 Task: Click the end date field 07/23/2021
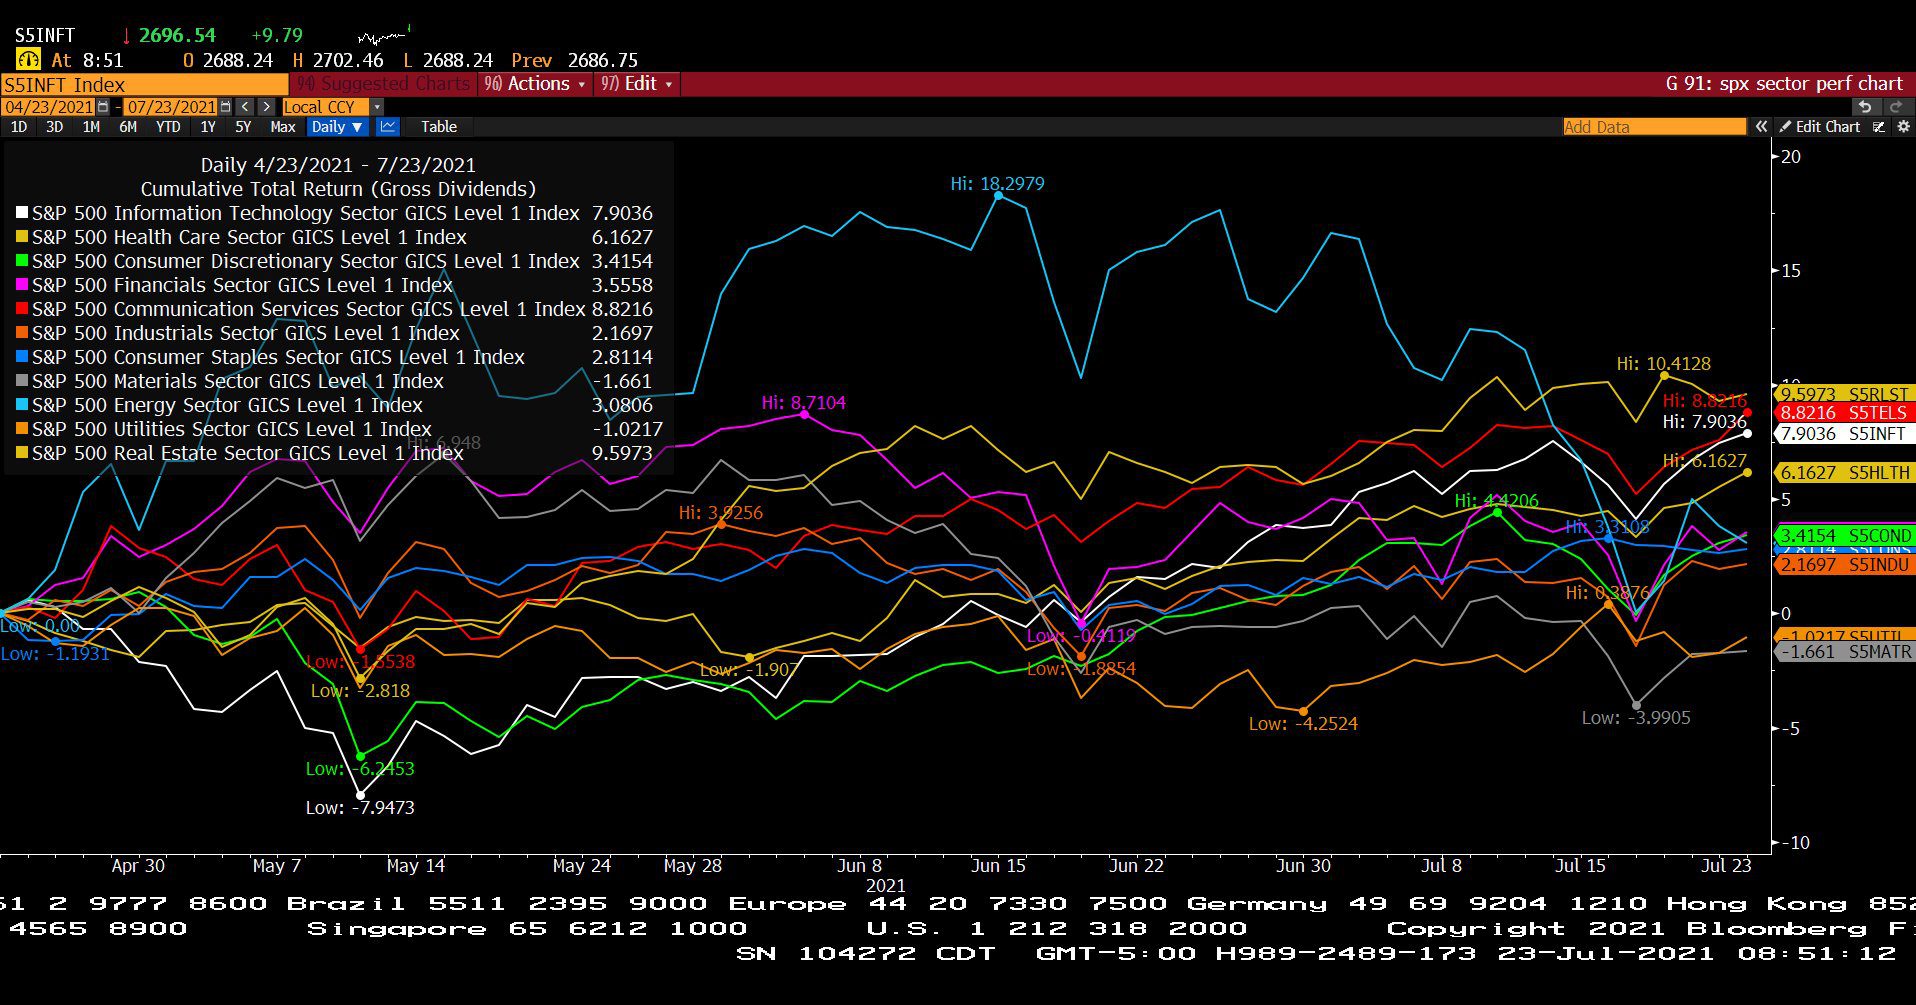click(x=171, y=107)
